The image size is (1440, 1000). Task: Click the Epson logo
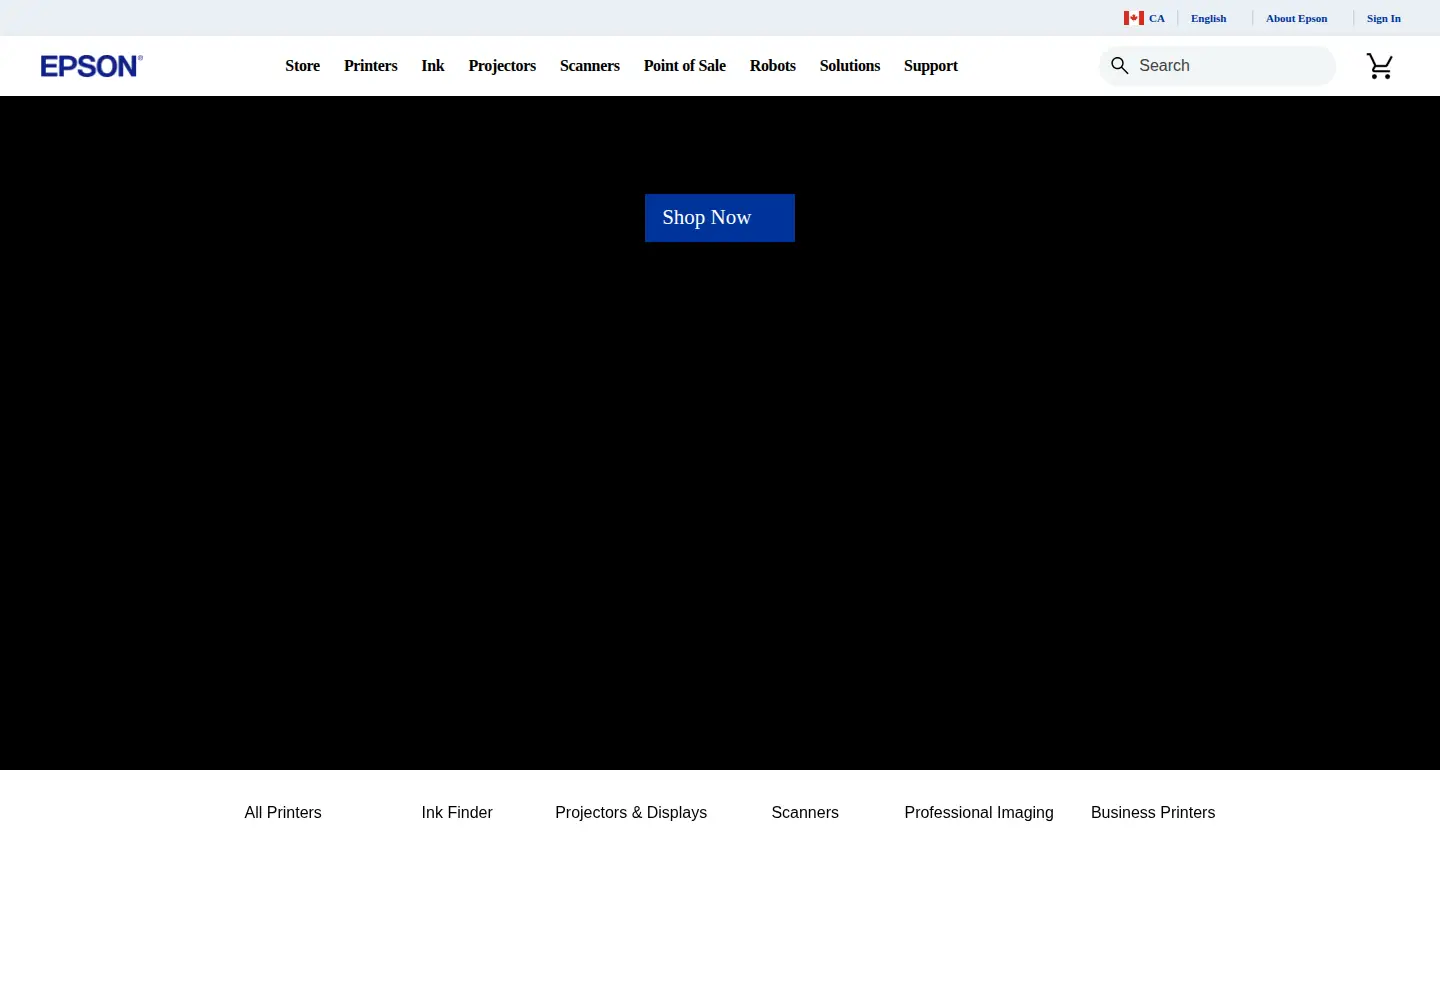tap(91, 66)
